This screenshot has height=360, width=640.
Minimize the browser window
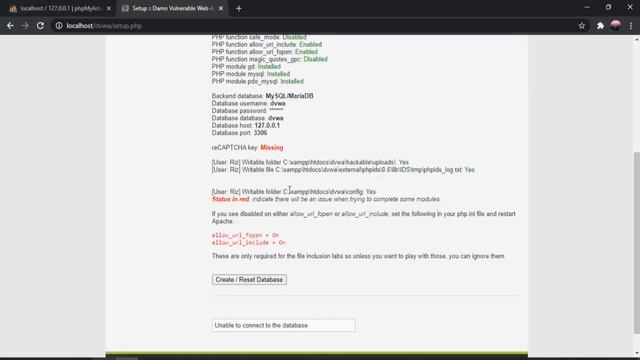[587, 7]
